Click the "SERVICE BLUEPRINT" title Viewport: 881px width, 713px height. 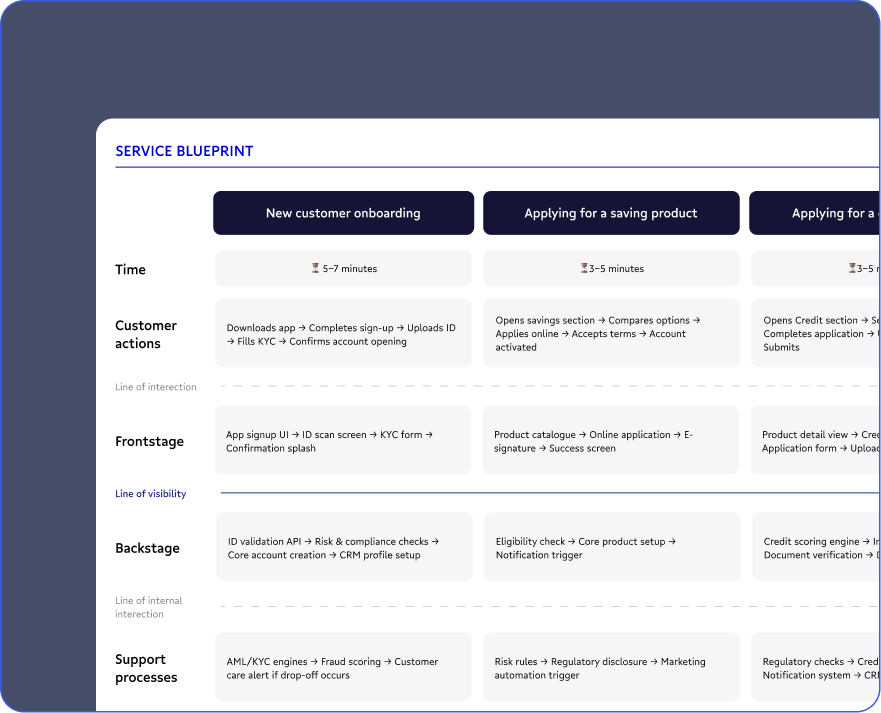pos(184,151)
